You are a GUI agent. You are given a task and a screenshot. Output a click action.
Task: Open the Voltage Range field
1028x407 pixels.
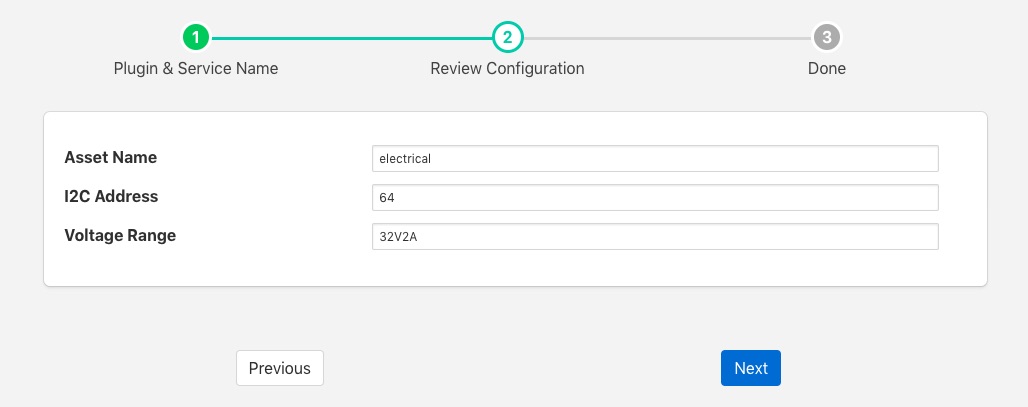click(654, 237)
